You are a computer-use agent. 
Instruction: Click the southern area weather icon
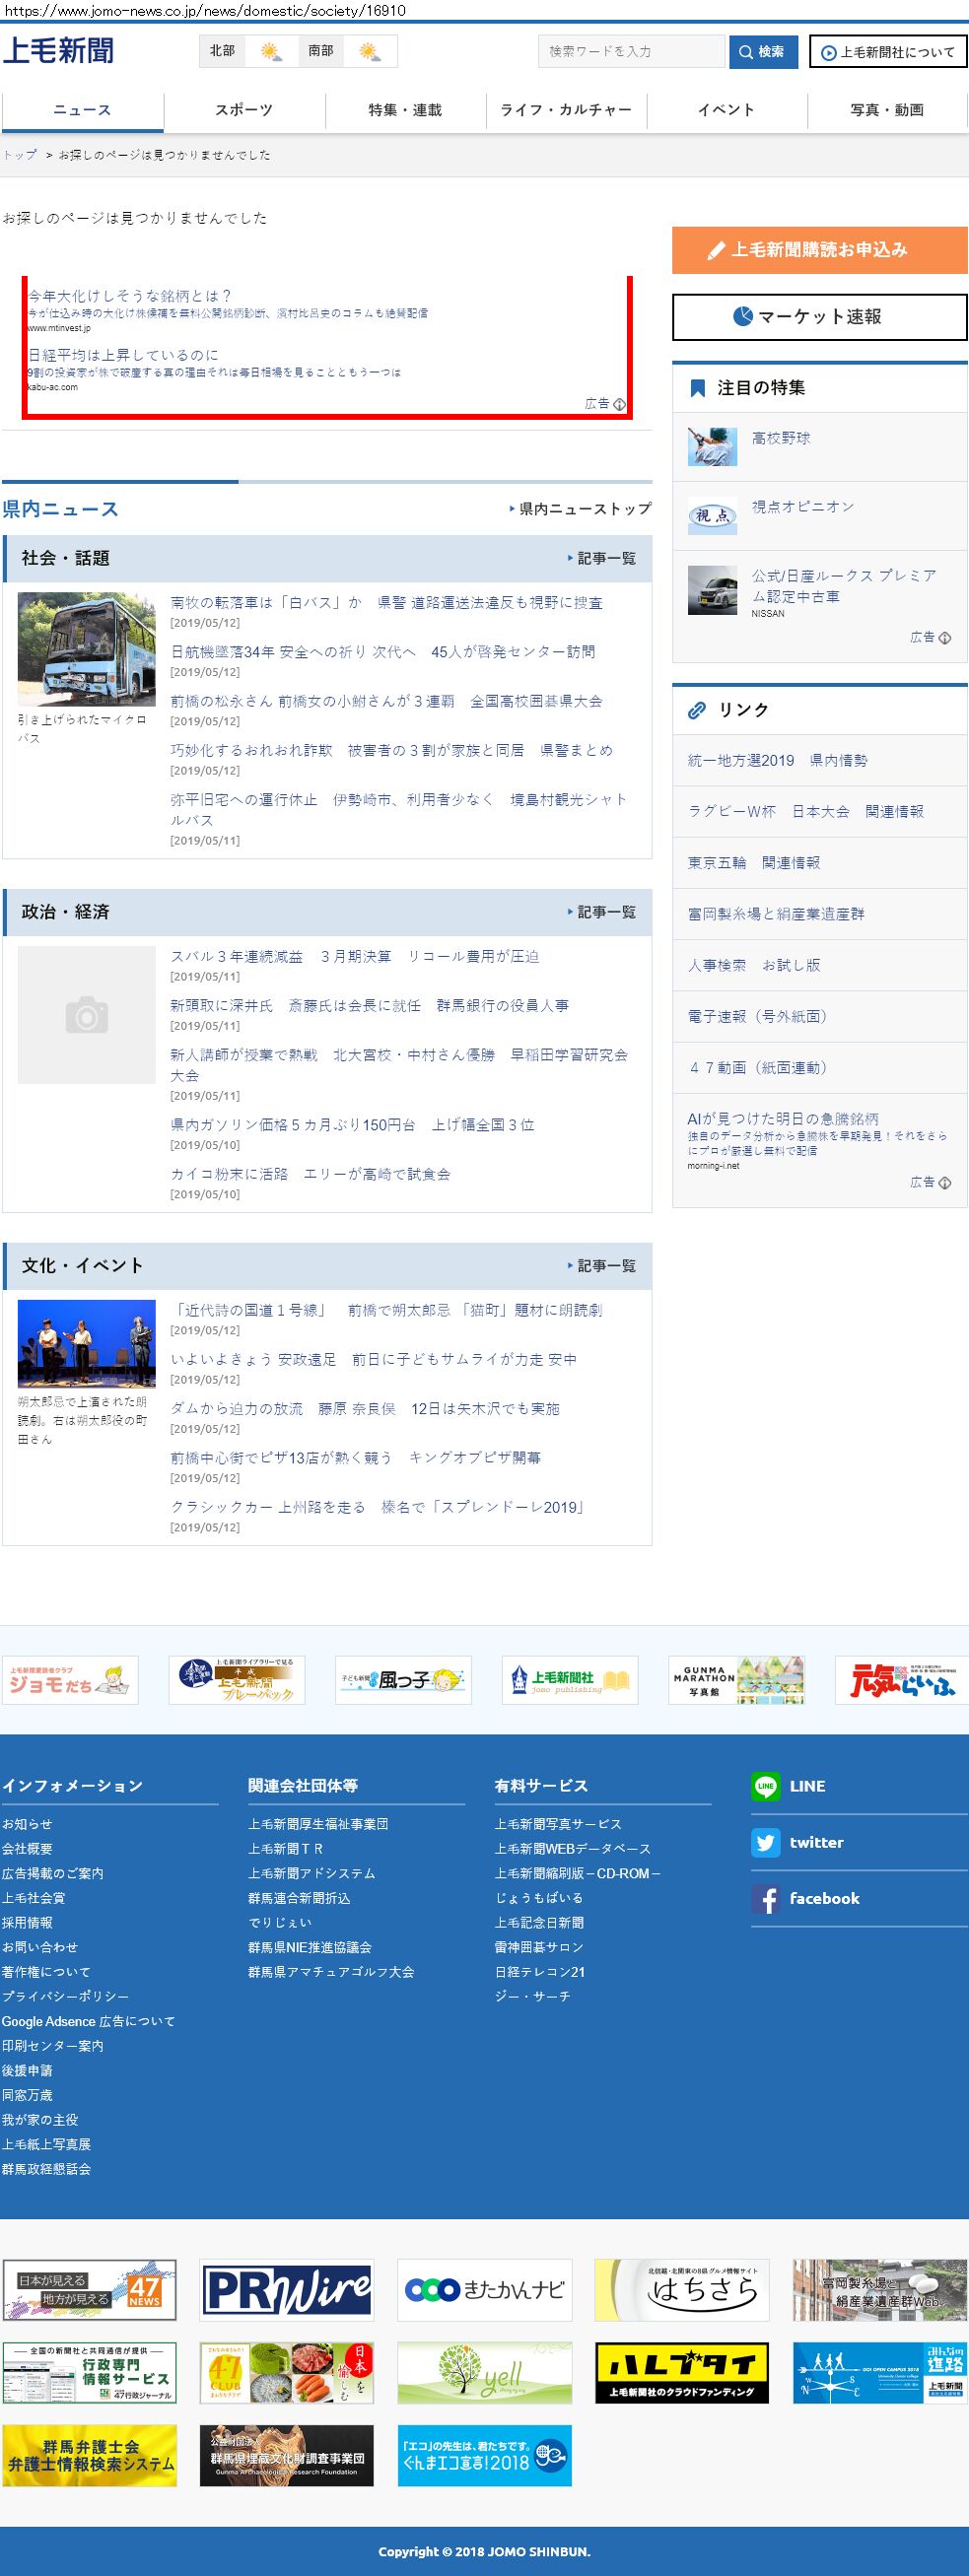370,51
